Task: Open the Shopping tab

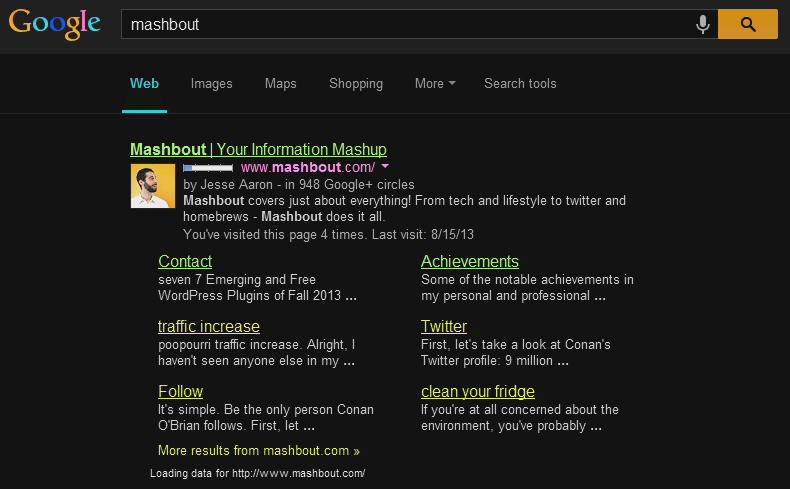Action: [x=356, y=84]
